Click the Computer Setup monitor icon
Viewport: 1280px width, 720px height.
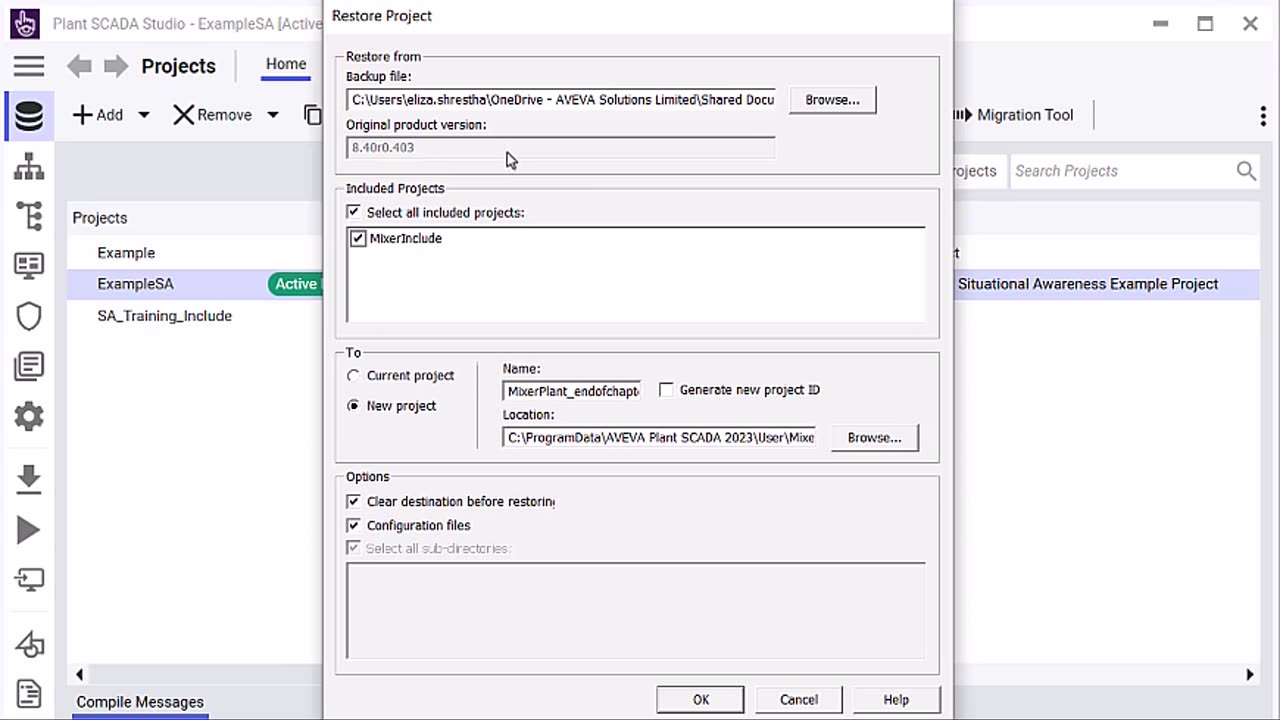[29, 580]
